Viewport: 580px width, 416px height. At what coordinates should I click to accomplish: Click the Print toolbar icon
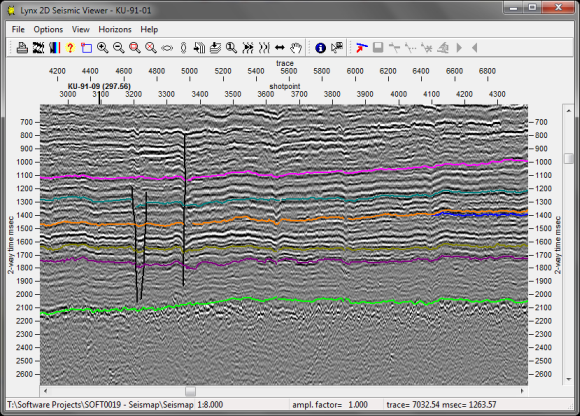(22, 48)
